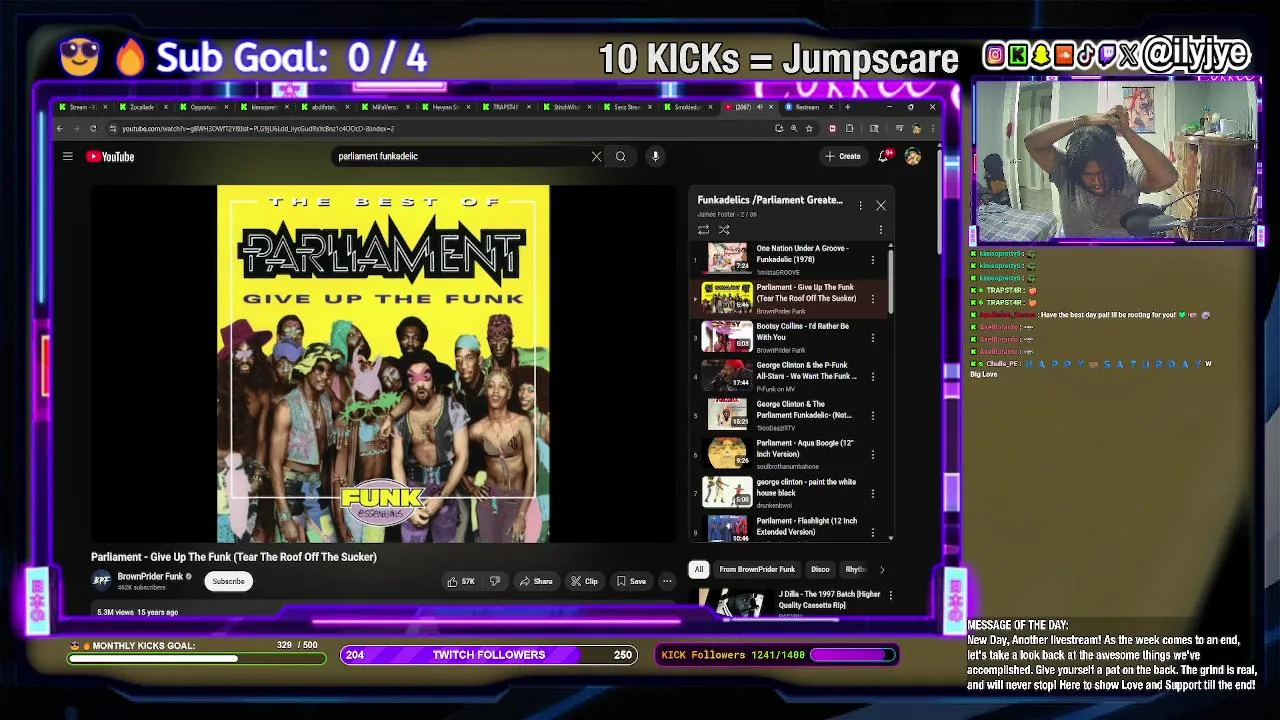Open options for One Nation Under A Groove
1280x720 pixels.
(x=872, y=260)
